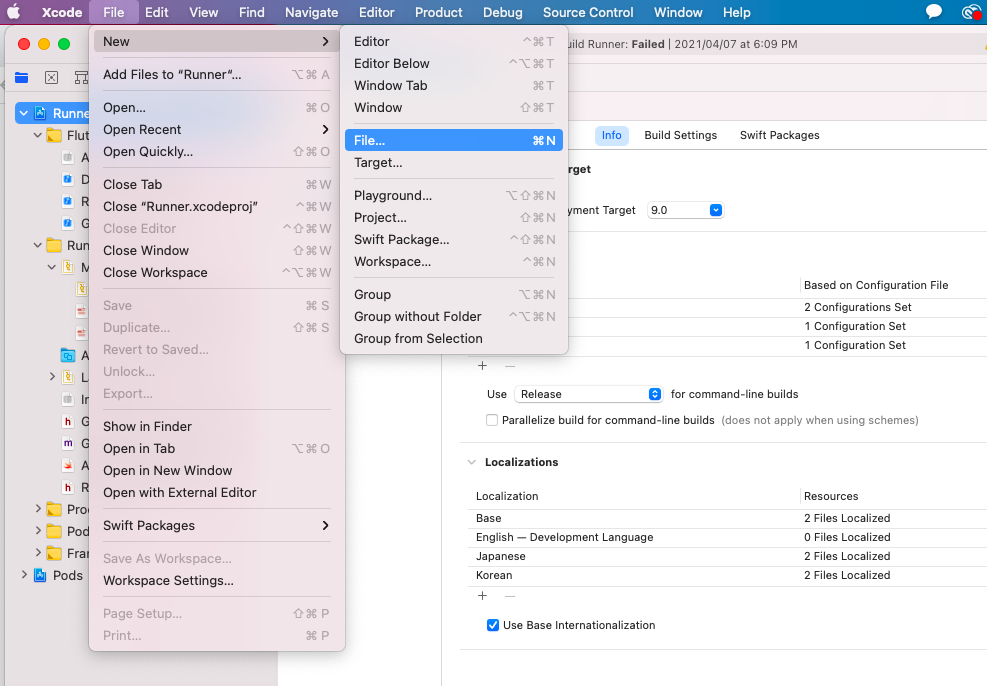This screenshot has height=686, width=987.
Task: Show the source control navigator icon
Action: 52,77
